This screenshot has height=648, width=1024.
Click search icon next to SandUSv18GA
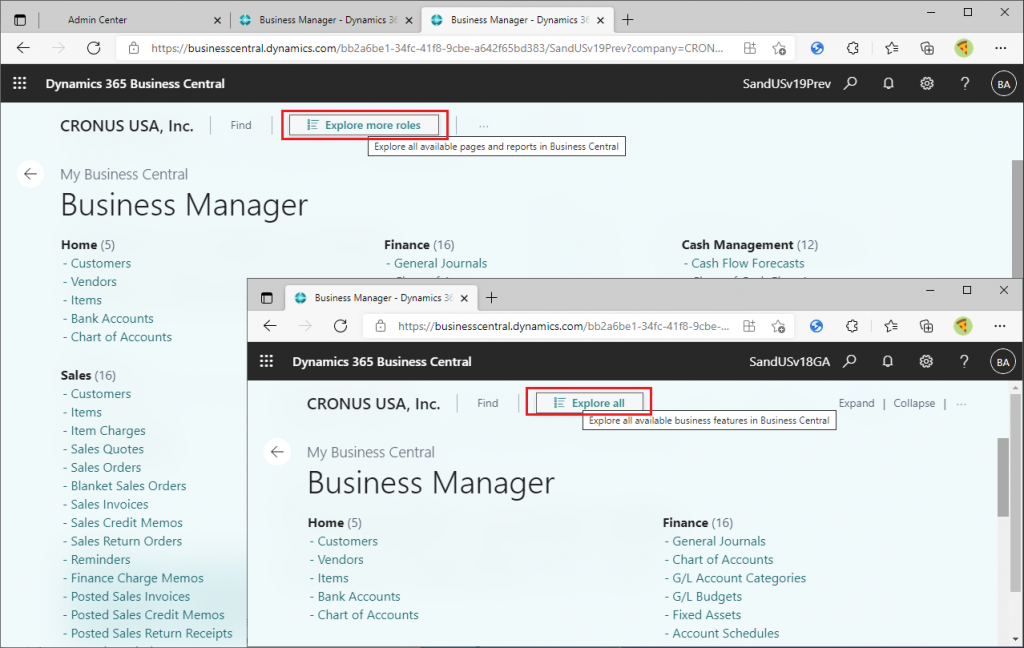tap(850, 361)
